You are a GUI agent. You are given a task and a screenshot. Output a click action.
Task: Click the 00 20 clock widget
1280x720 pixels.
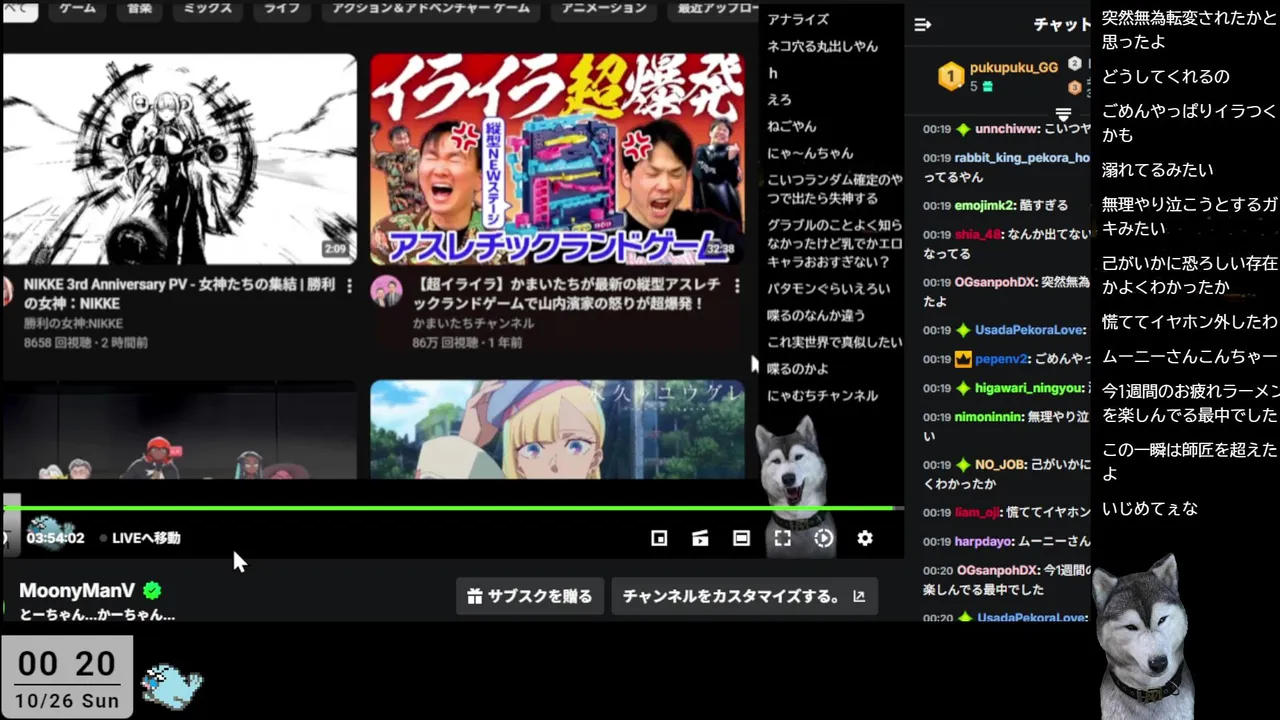67,677
